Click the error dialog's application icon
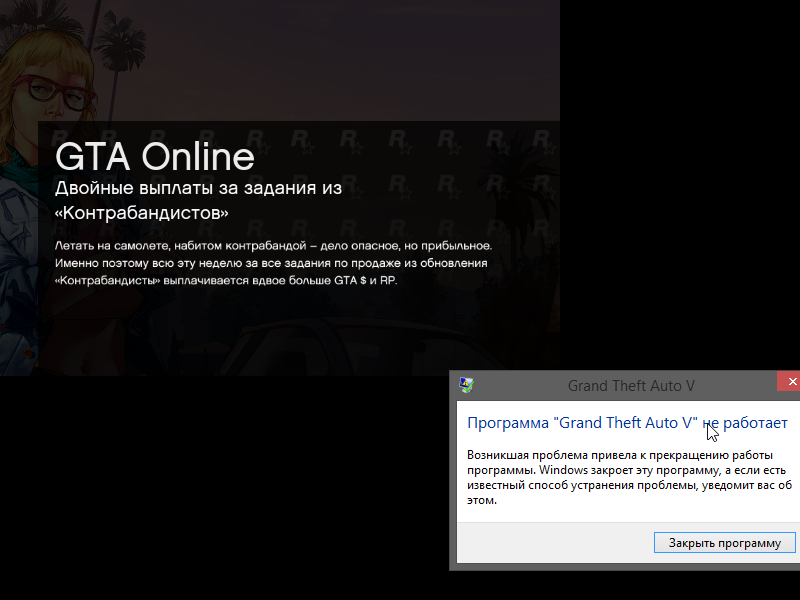 (466, 385)
